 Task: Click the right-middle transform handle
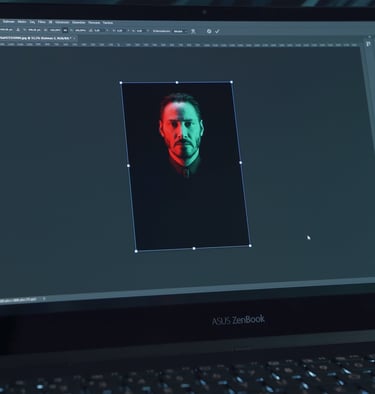click(x=241, y=163)
